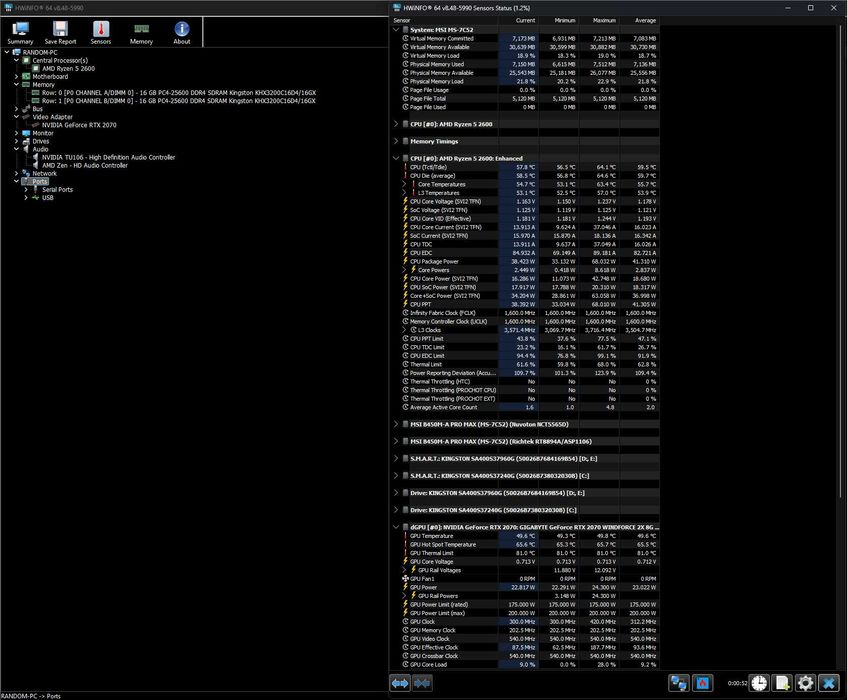
Task: Select NVIDIA TU106 High Definition Audio Controller
Action: pos(109,157)
